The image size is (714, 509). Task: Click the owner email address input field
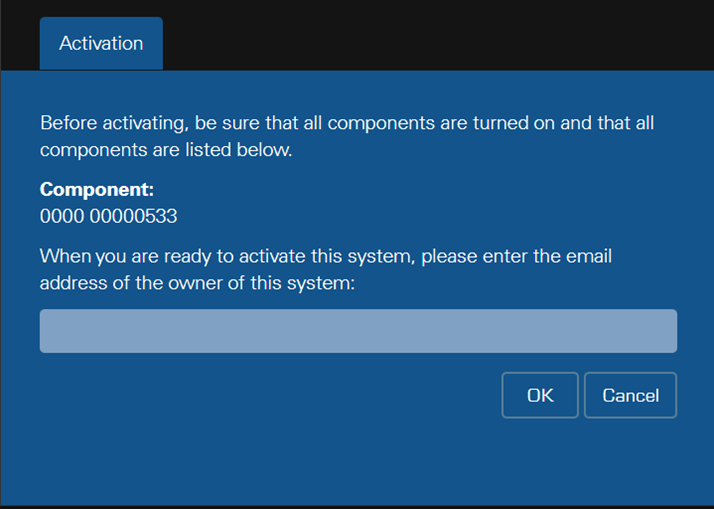click(358, 331)
